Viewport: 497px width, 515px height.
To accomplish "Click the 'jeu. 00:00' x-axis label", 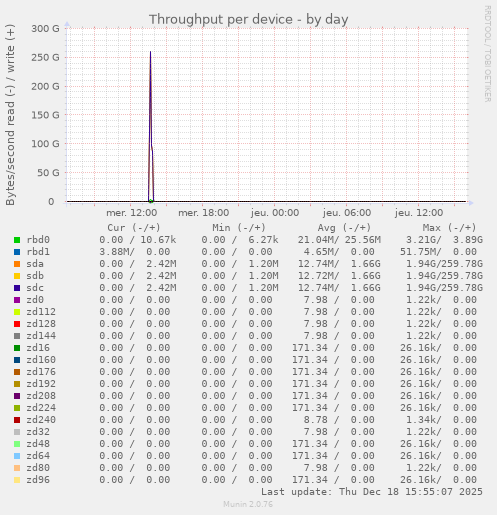I will tap(275, 213).
